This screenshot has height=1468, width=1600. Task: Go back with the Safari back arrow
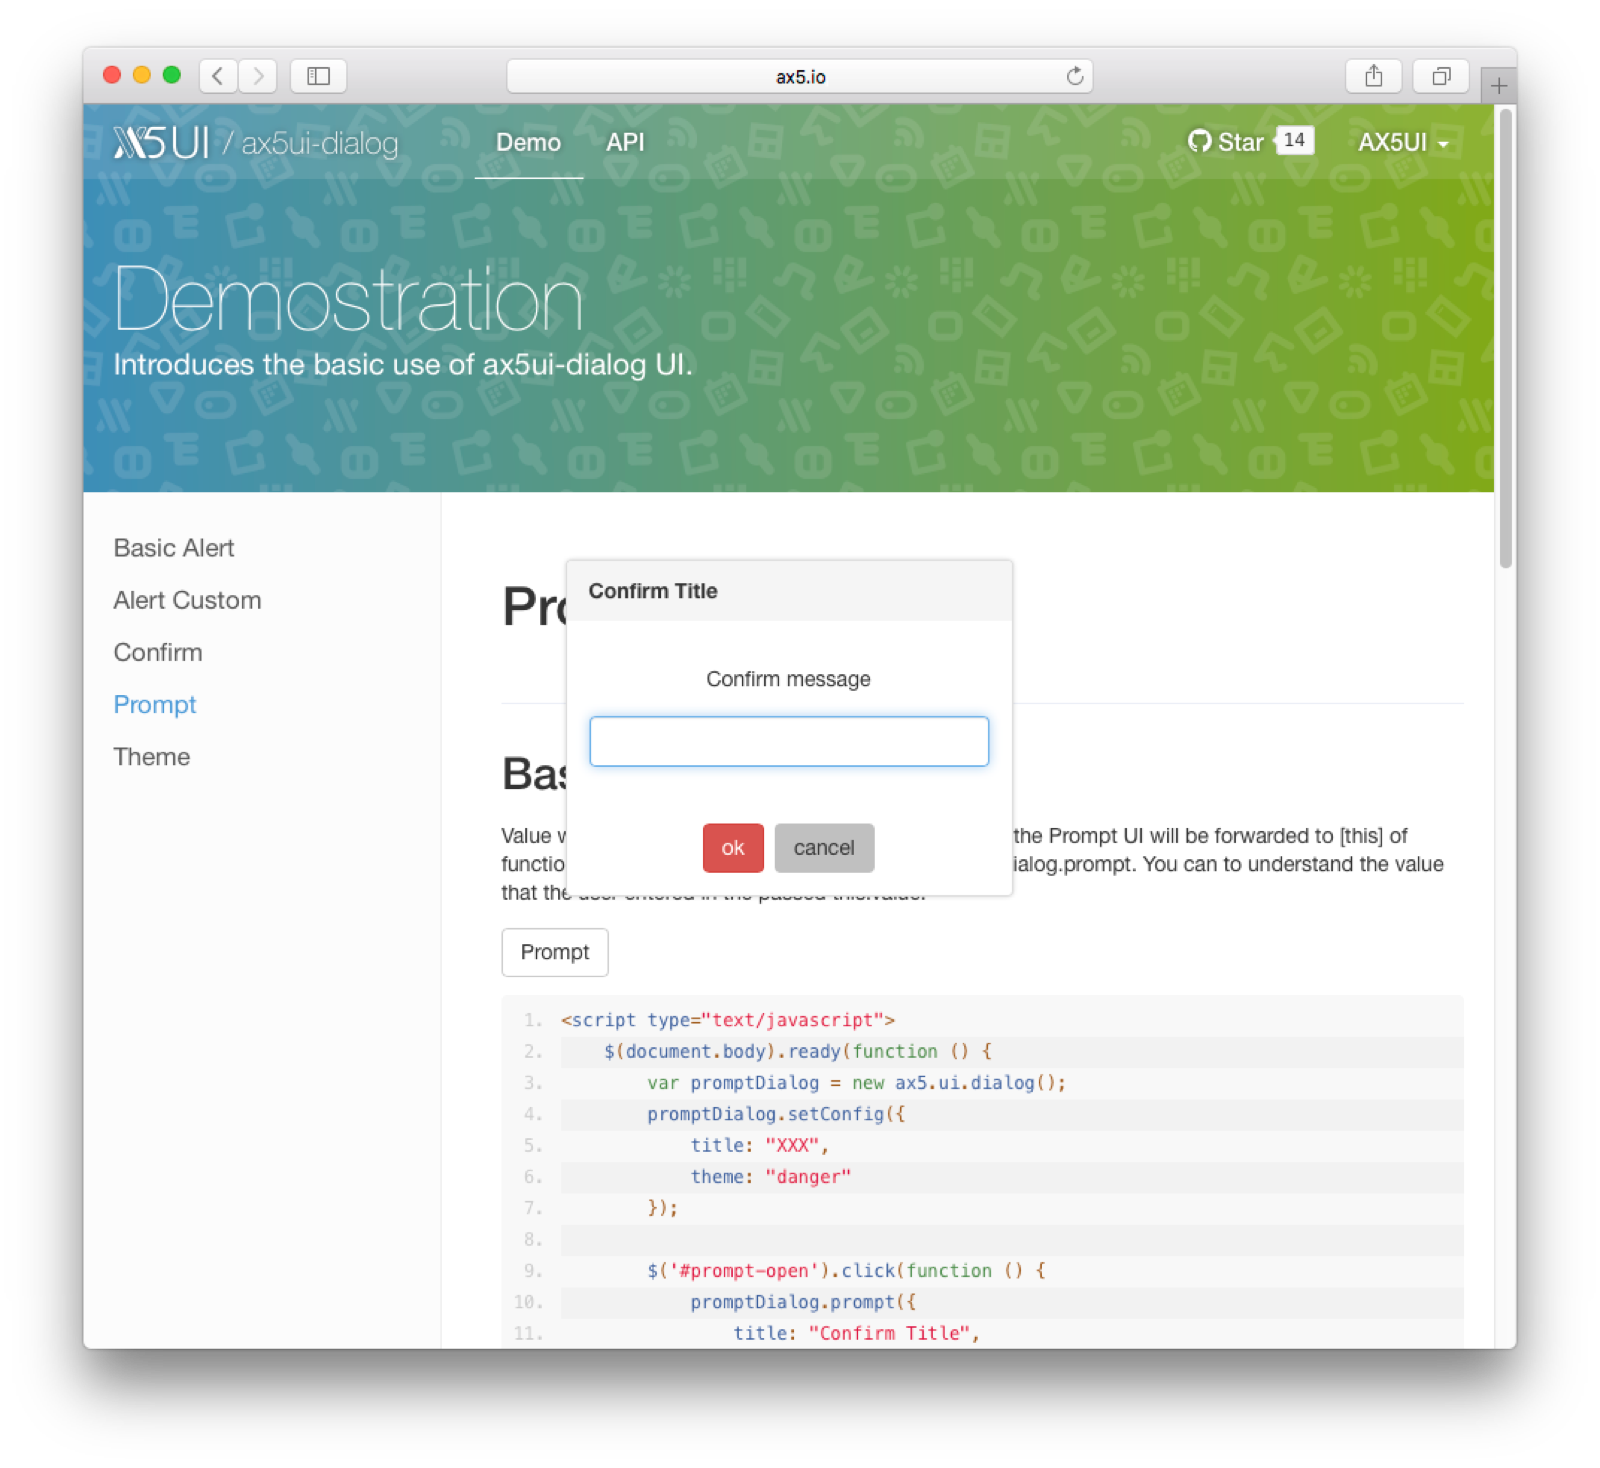tap(218, 76)
